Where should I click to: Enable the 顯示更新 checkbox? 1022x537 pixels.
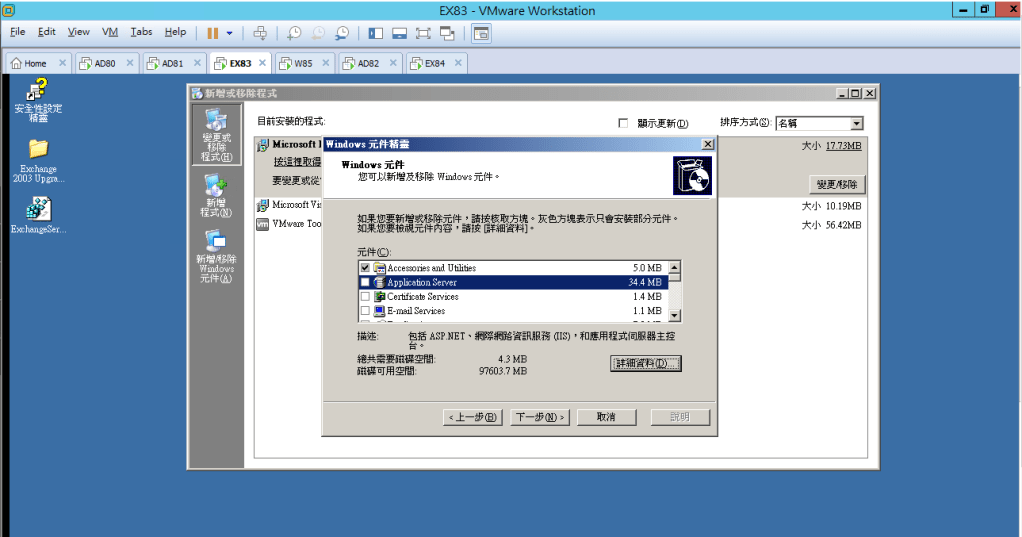point(623,124)
